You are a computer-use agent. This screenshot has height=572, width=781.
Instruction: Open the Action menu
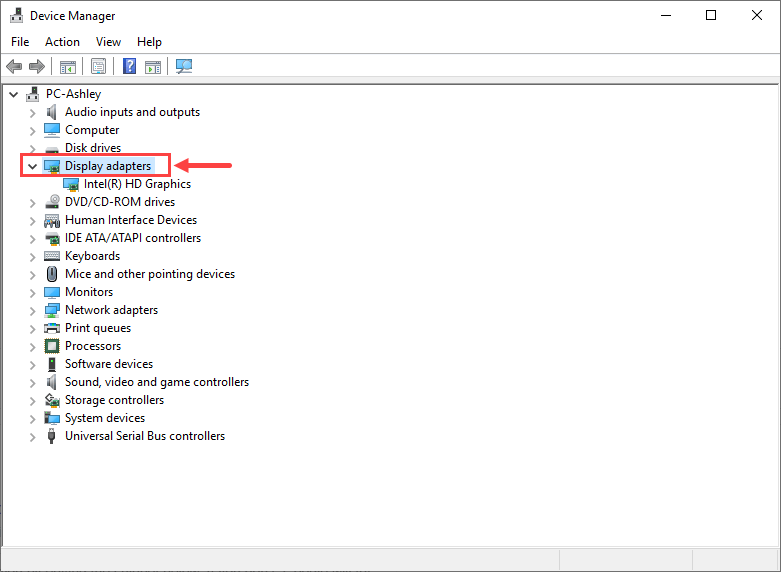[62, 42]
